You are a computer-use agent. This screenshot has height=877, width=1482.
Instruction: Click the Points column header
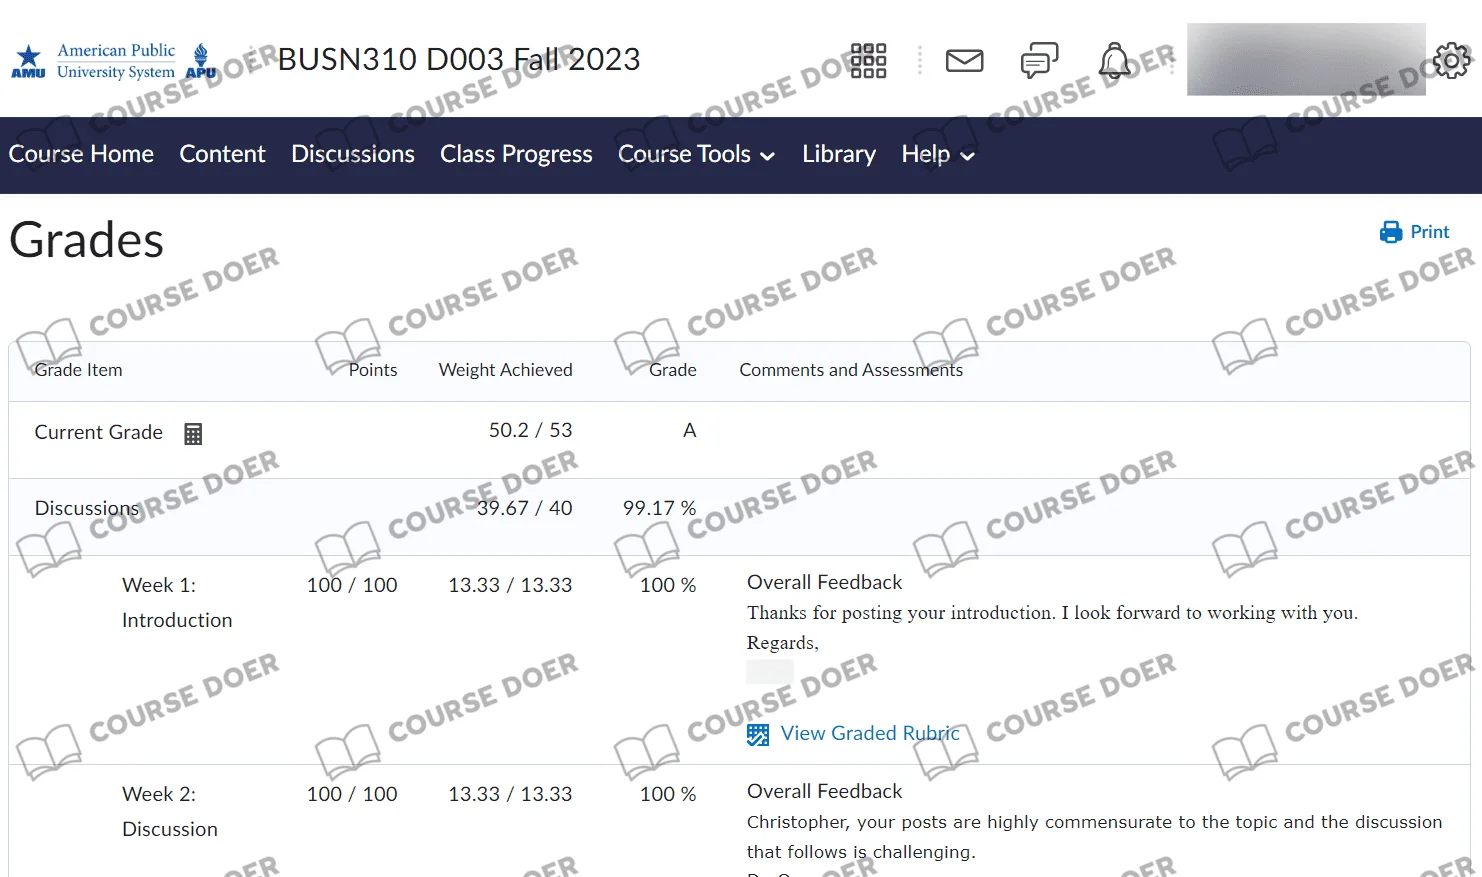point(373,370)
